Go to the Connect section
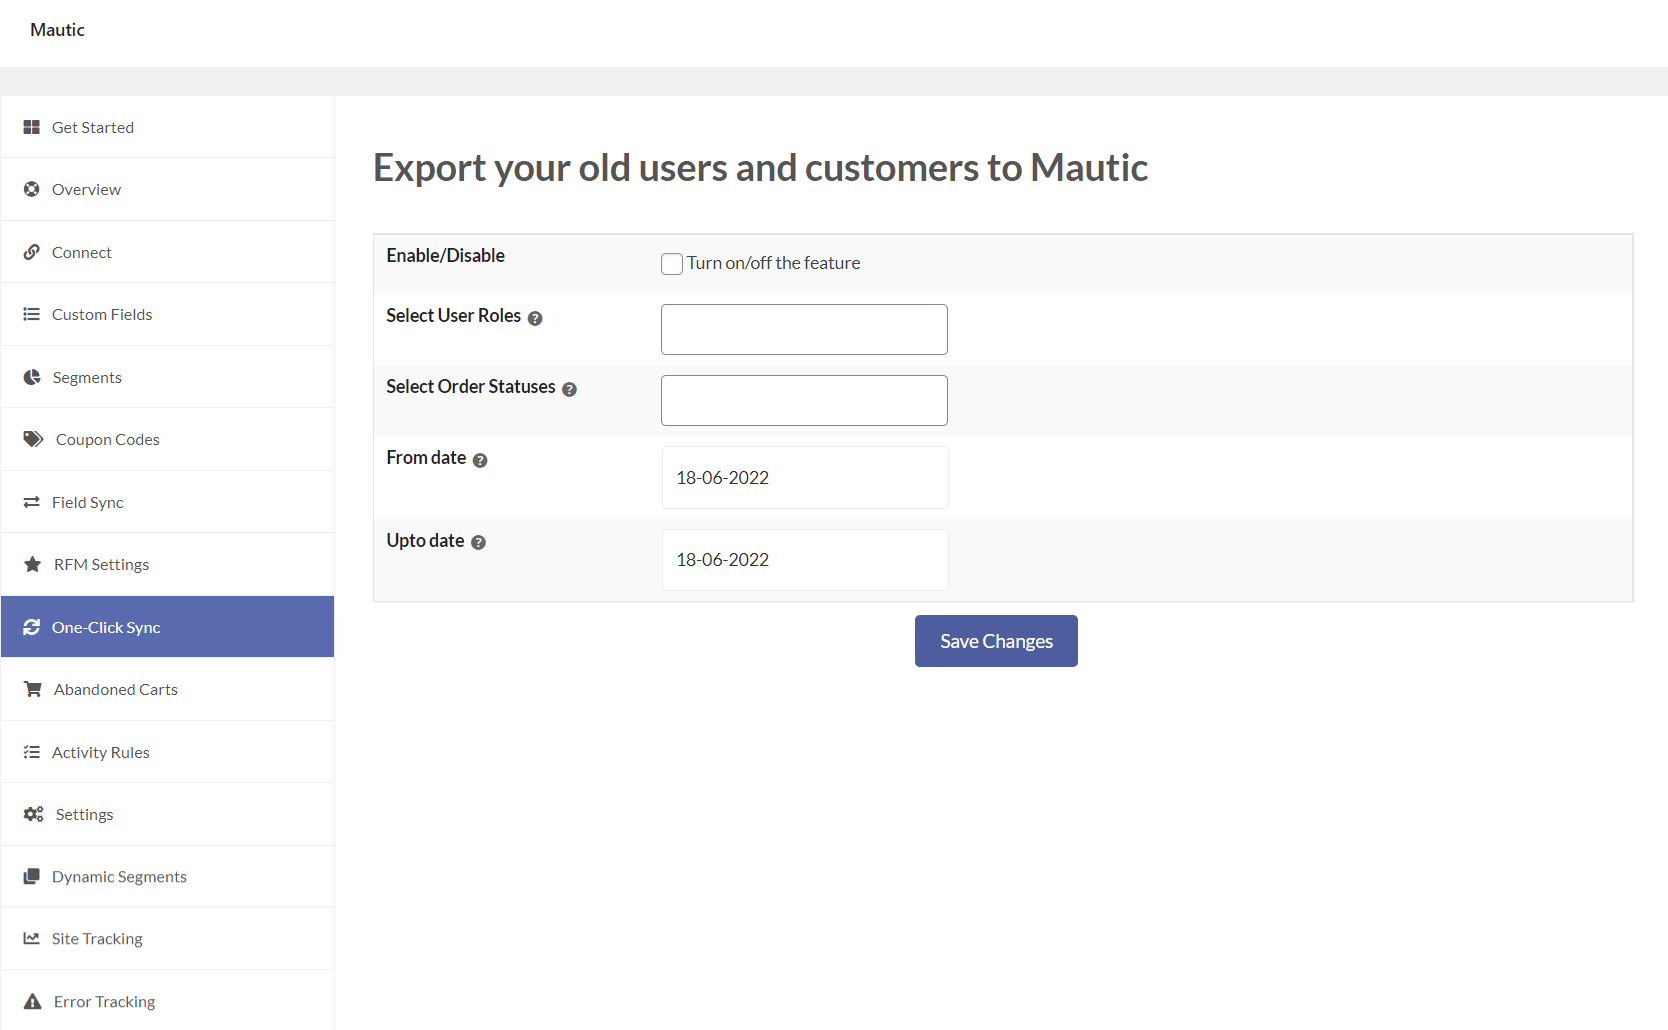Screen dimensions: 1668x1030 point(167,252)
